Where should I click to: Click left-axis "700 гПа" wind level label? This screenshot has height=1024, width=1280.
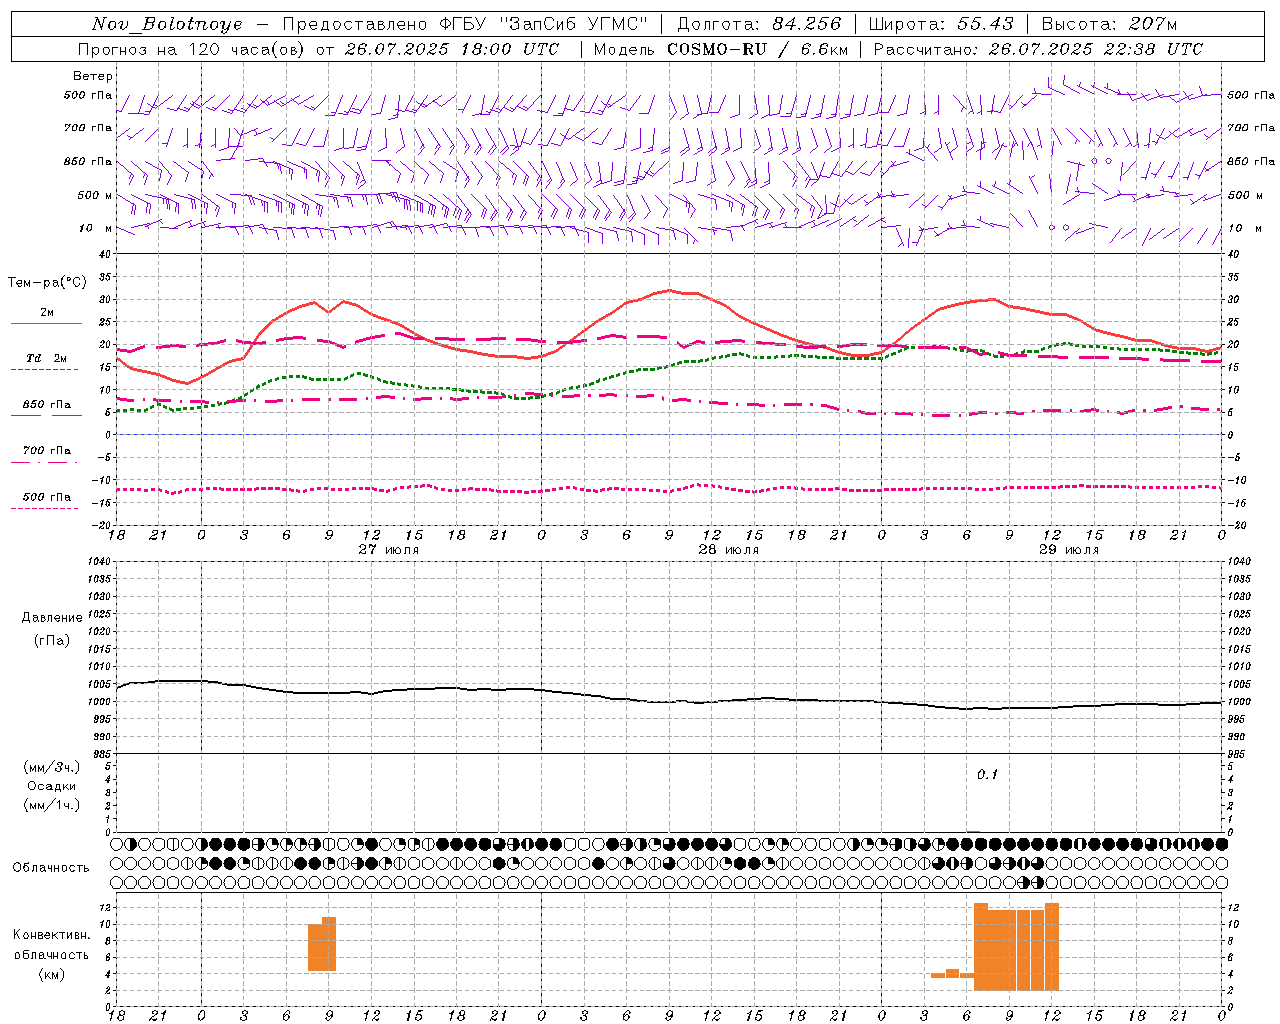[x=88, y=128]
